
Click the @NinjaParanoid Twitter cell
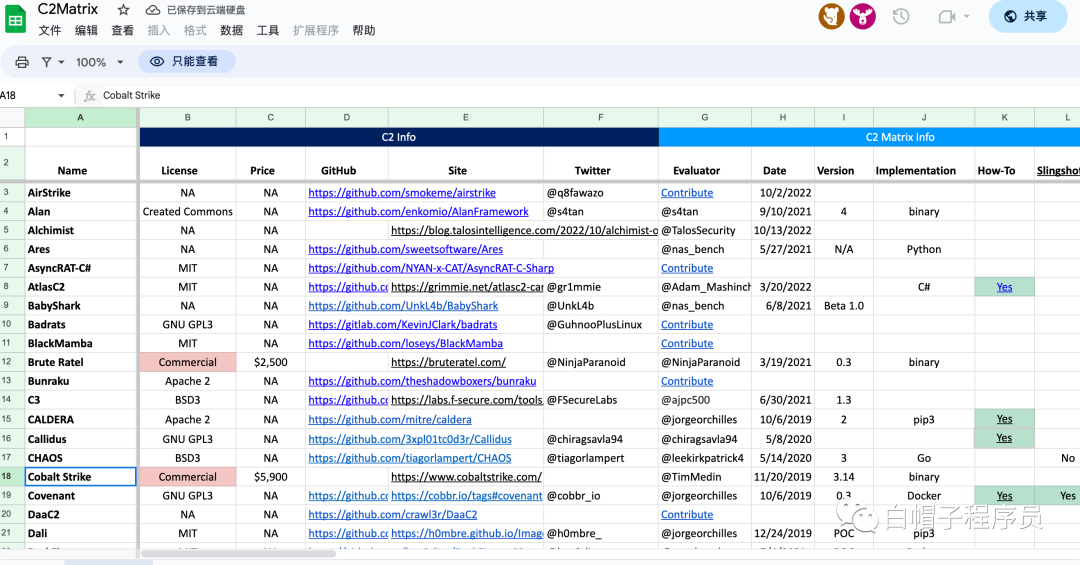click(601, 362)
